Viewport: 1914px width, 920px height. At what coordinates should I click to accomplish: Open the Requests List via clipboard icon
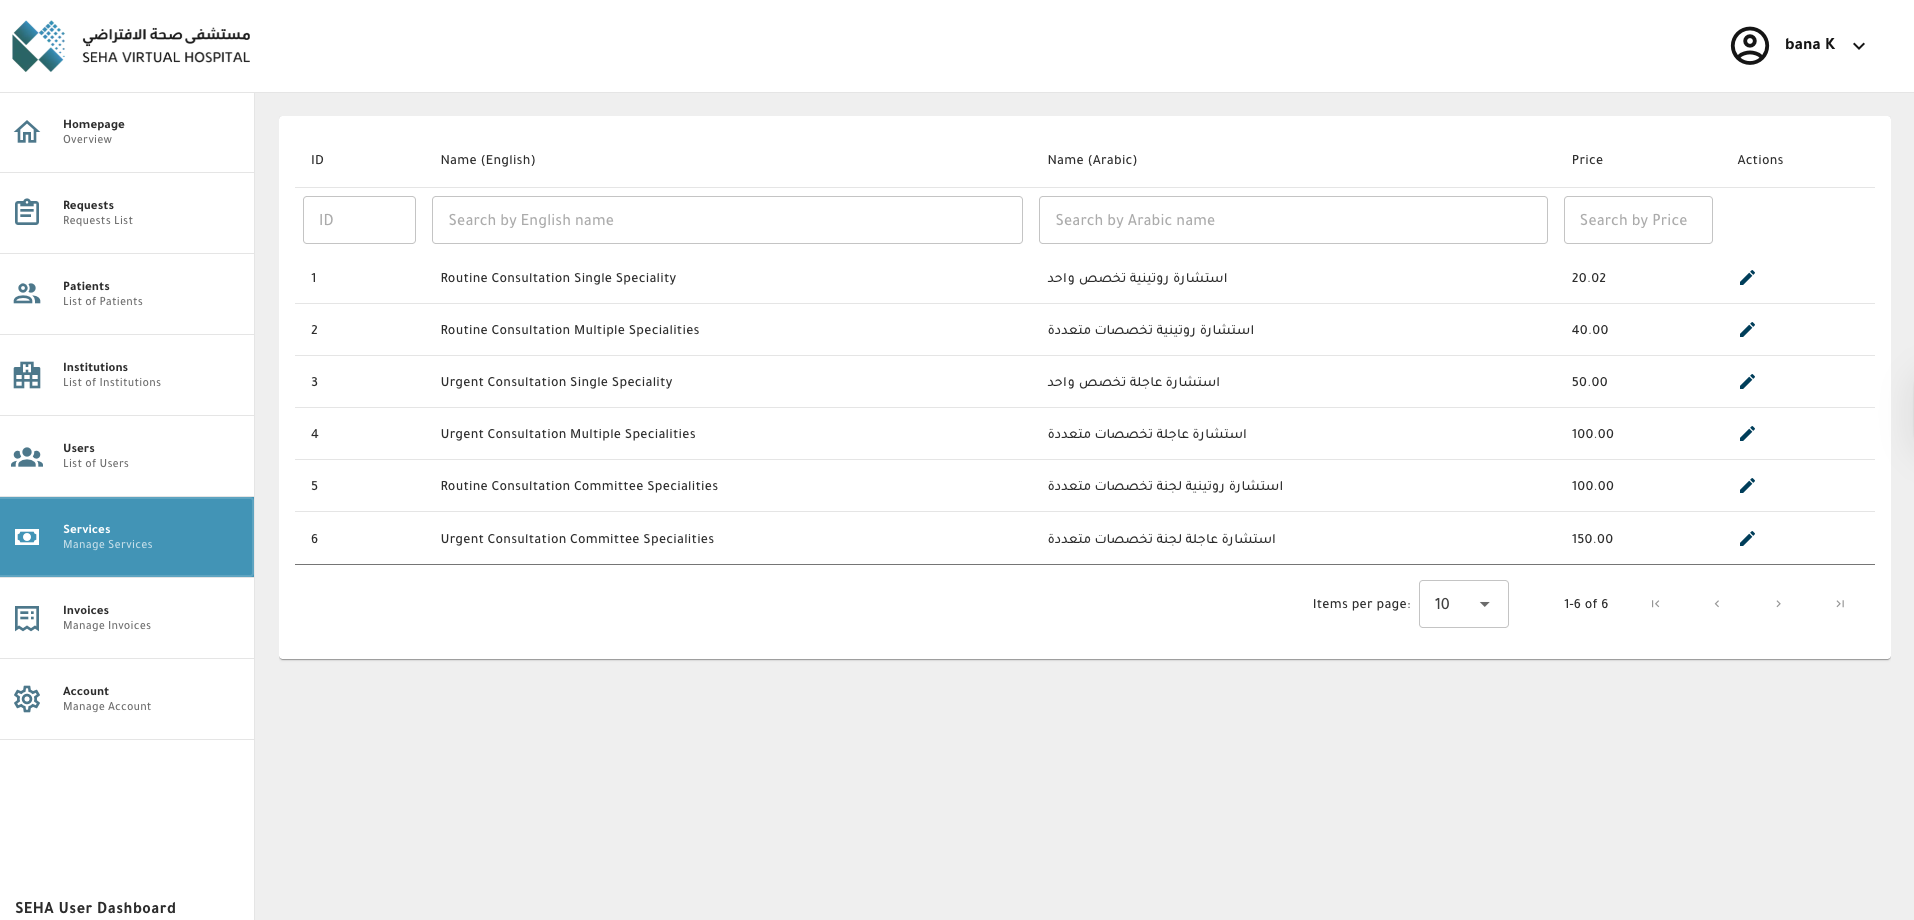[x=26, y=212]
